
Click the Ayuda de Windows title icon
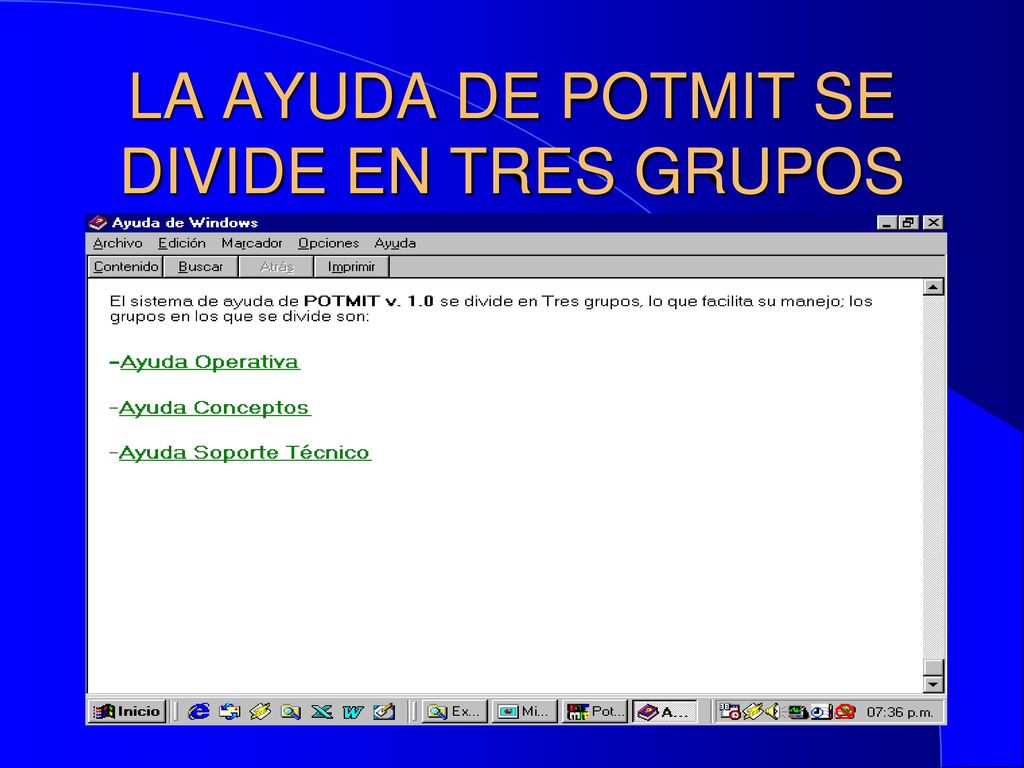[x=98, y=223]
